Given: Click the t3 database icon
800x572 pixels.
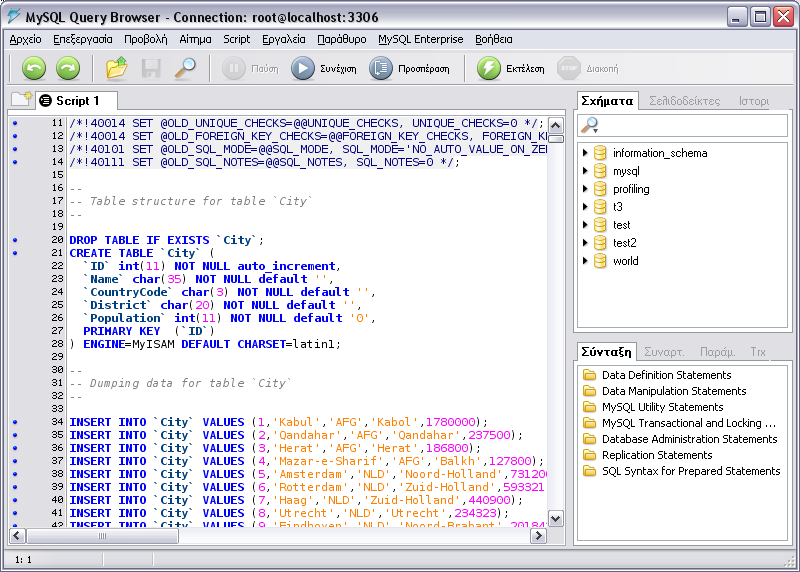Looking at the screenshot, I should (600, 207).
